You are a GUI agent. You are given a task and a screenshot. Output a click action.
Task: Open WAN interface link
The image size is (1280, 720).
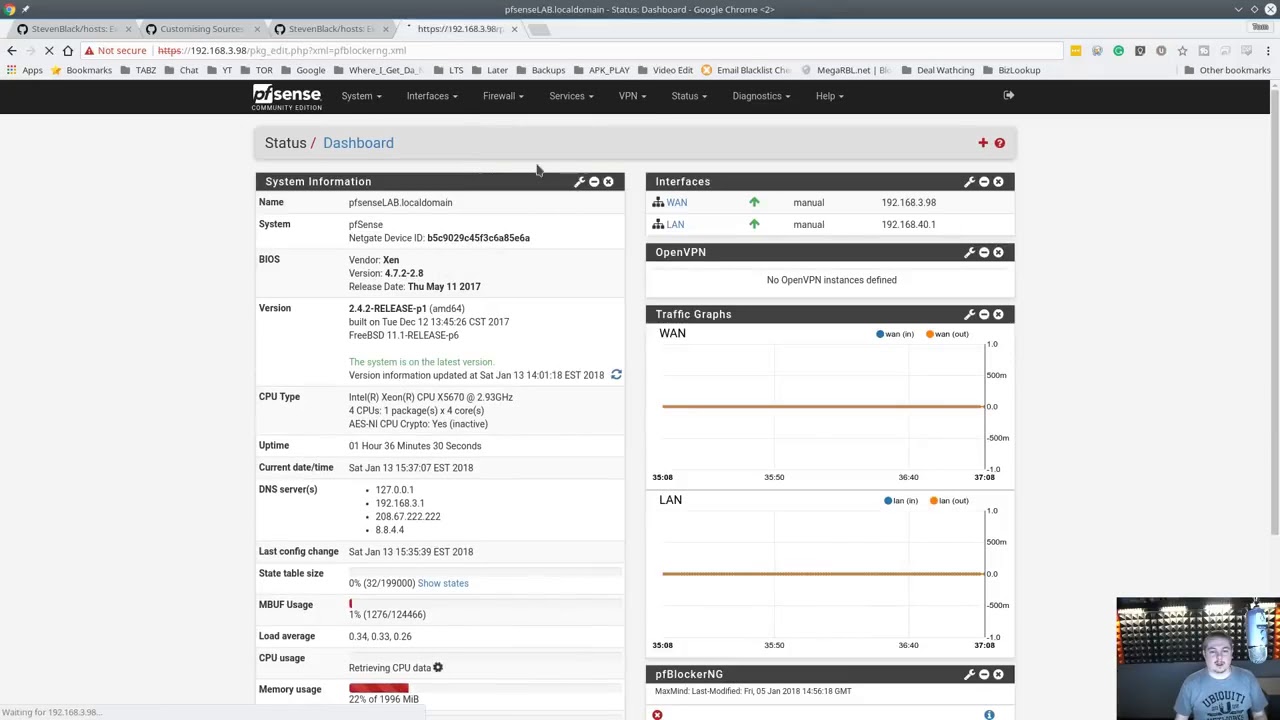677,203
